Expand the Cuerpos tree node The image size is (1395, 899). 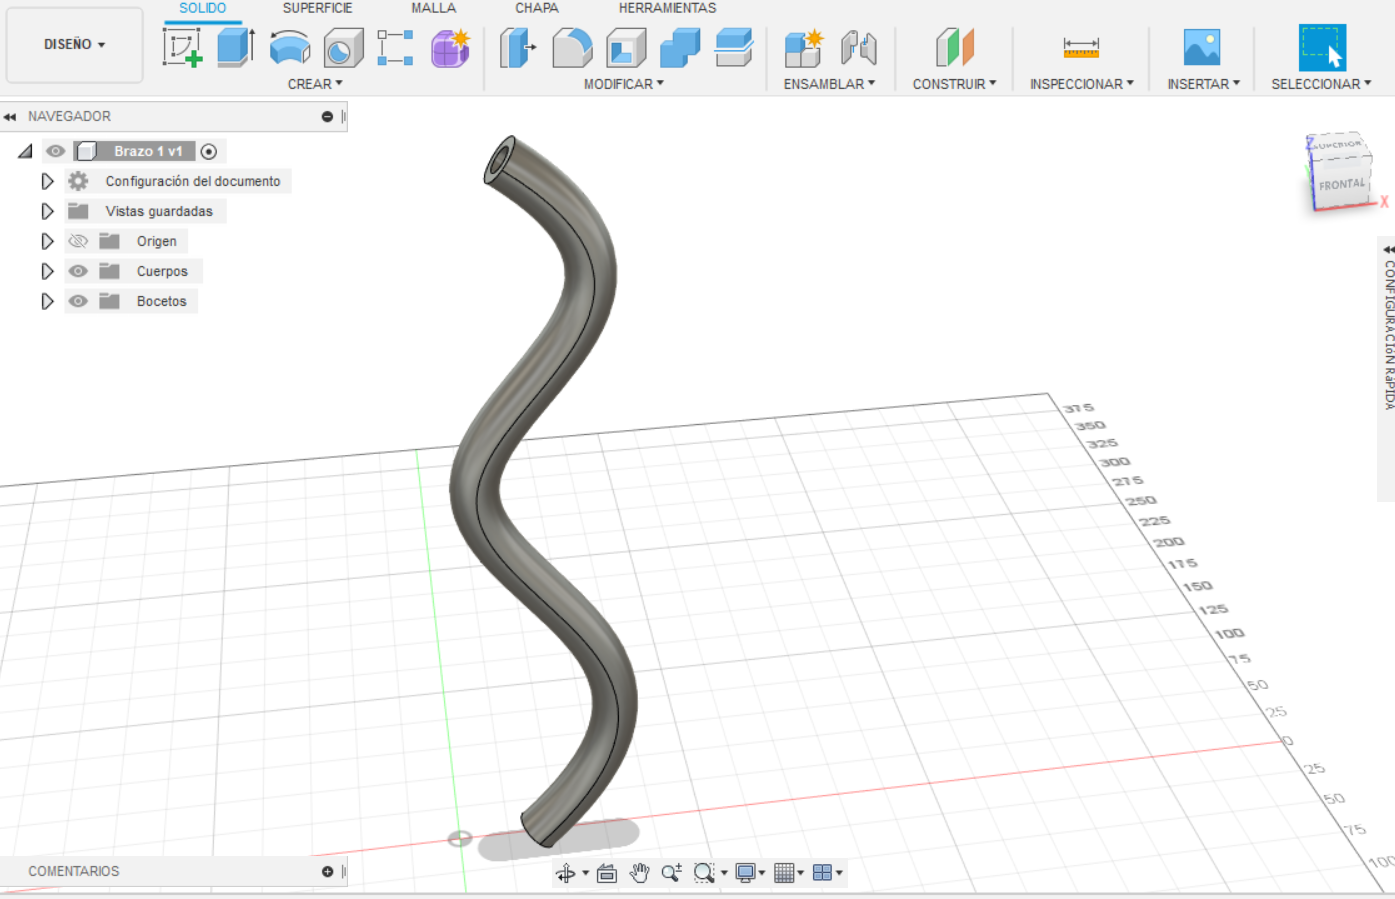[x=47, y=270]
